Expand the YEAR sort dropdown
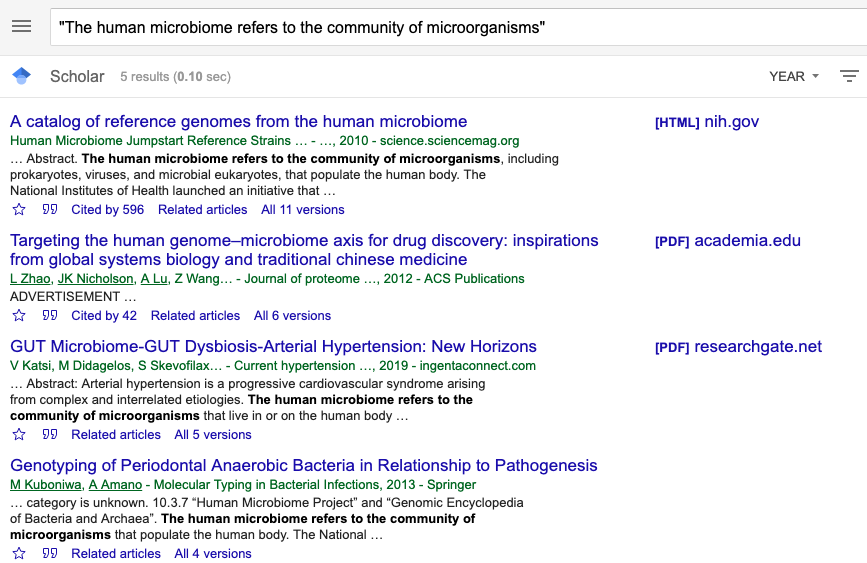The height and width of the screenshot is (563, 867). [794, 76]
